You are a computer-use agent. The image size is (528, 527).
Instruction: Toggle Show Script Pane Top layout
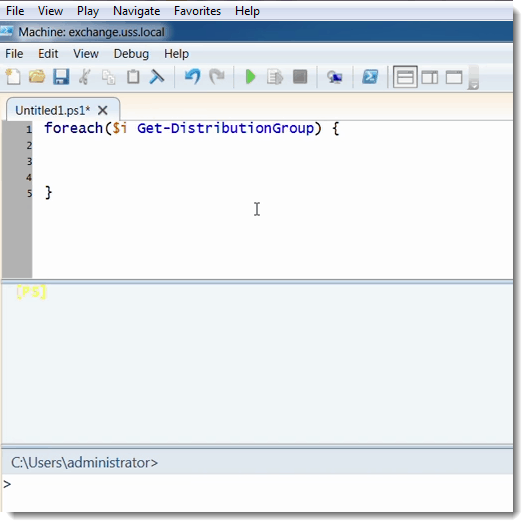pos(405,77)
